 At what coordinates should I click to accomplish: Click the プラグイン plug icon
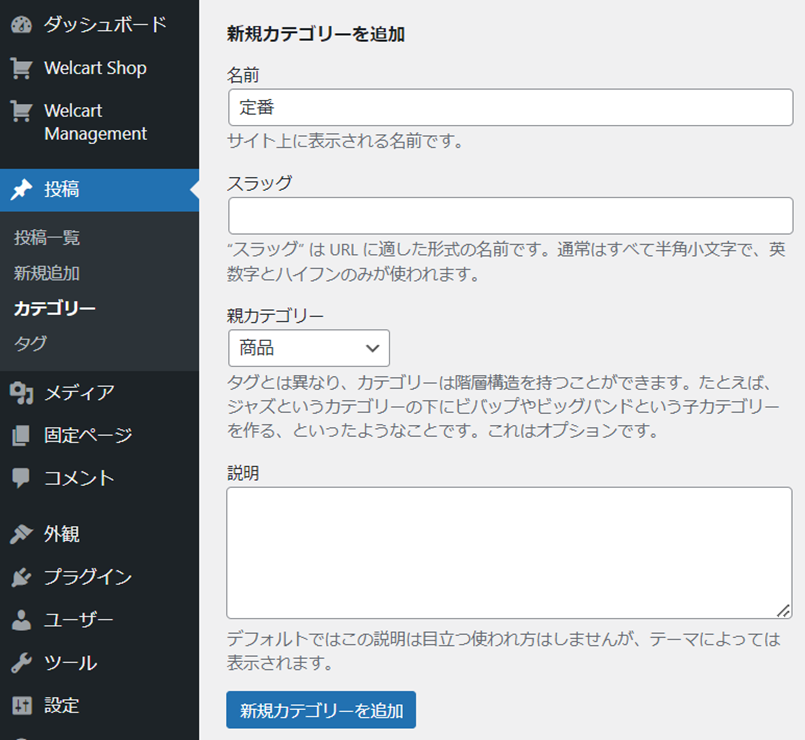(x=21, y=577)
